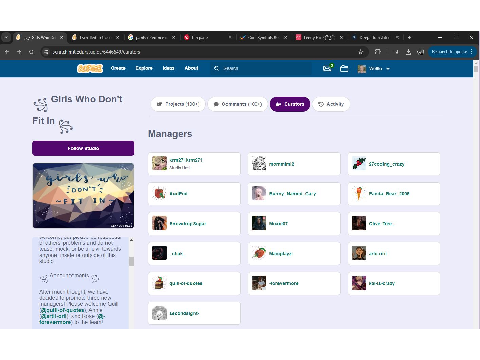The image size is (480, 360).
Task: Open the Explore navigation link
Action: [144, 68]
